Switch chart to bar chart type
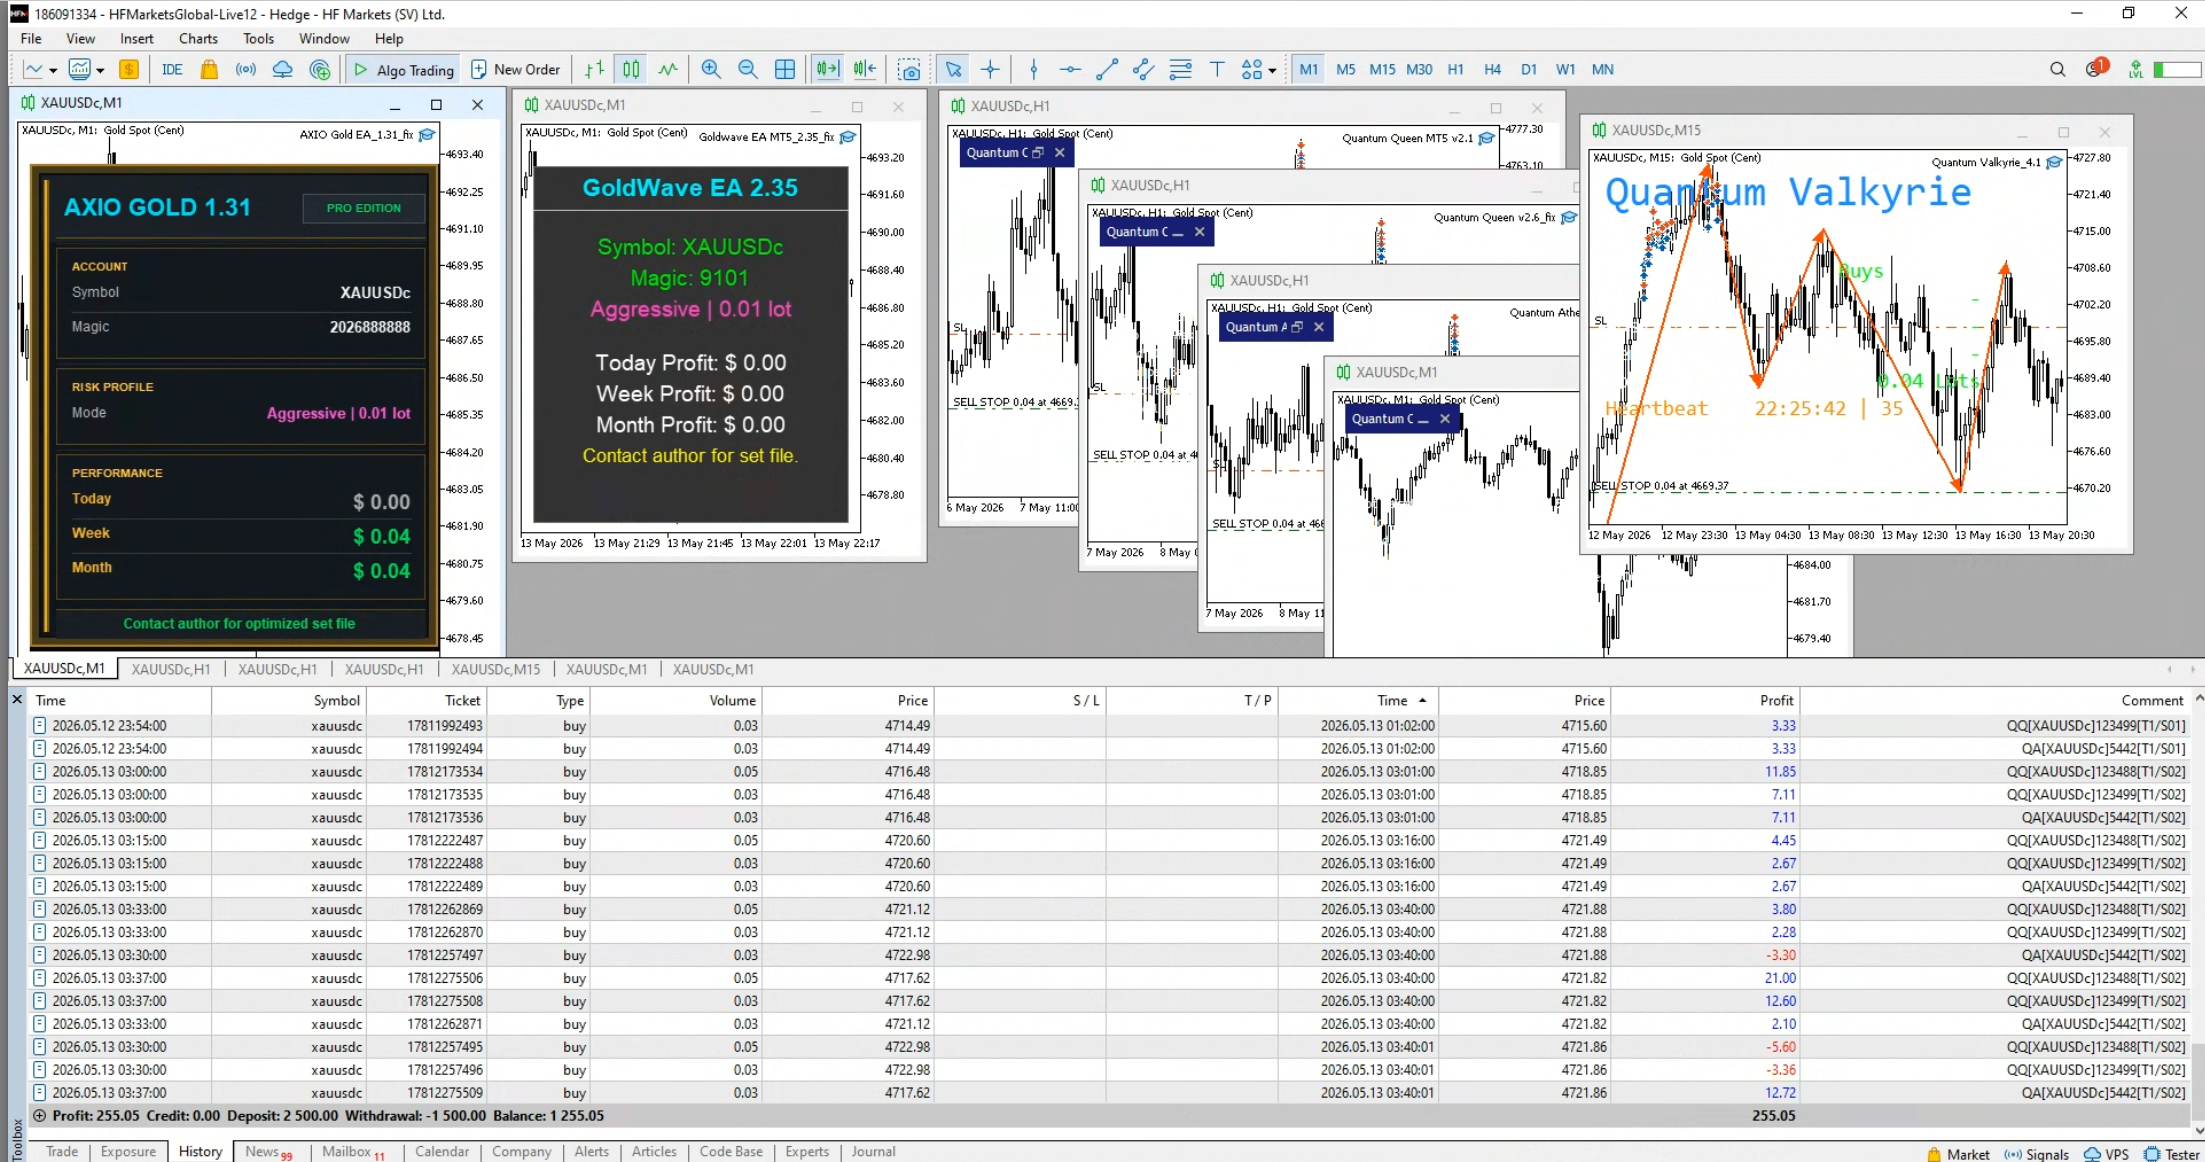Screen dimensions: 2205x1162 595,69
